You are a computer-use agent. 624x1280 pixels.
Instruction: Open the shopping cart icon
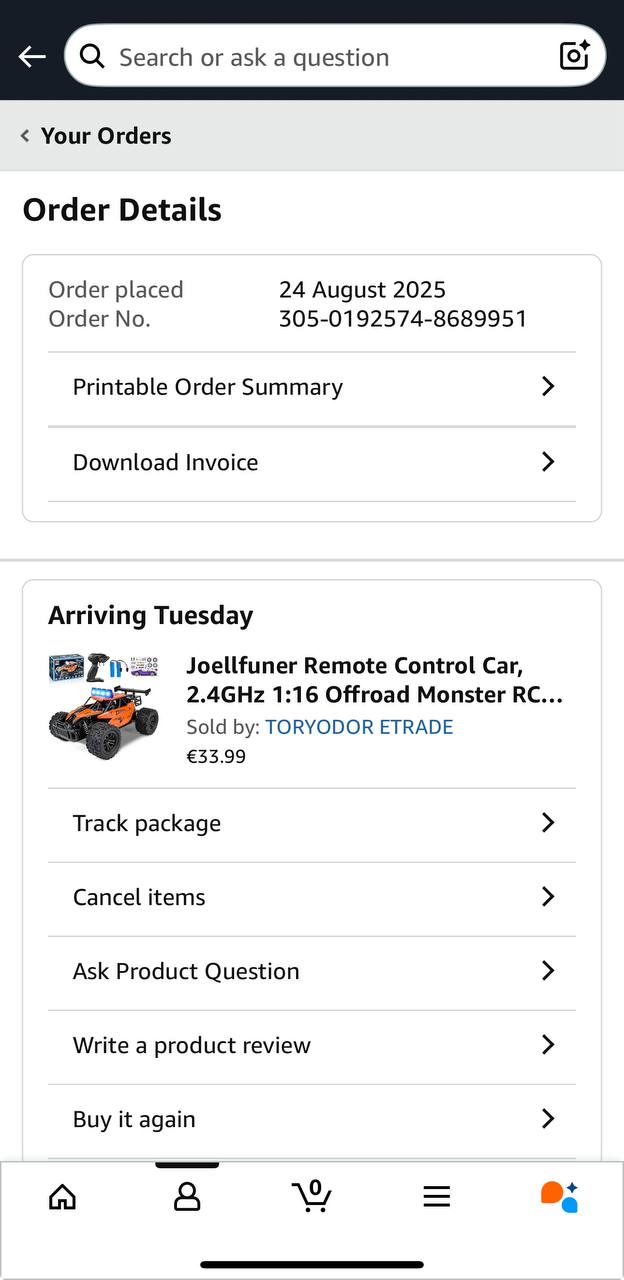(x=312, y=1196)
